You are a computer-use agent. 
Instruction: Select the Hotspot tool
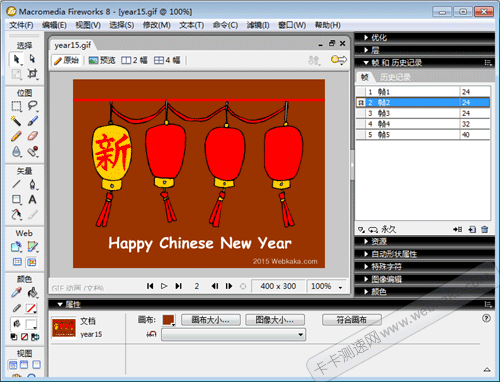coord(16,247)
